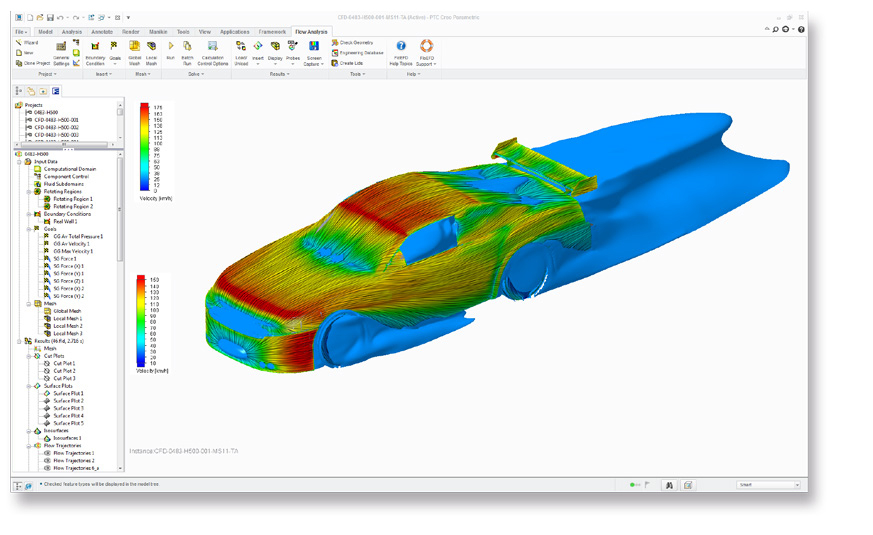The width and height of the screenshot is (873, 535).
Task: Run Check Geometry
Action: (352, 42)
